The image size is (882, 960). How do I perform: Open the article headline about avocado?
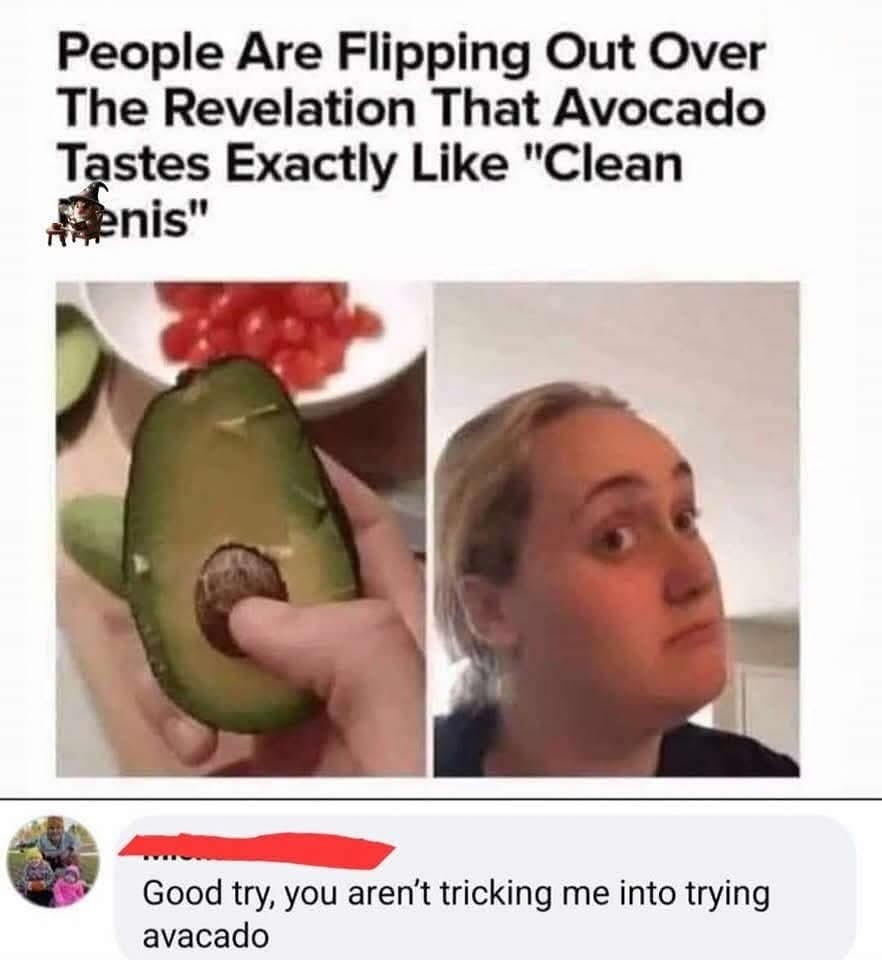pos(411,137)
